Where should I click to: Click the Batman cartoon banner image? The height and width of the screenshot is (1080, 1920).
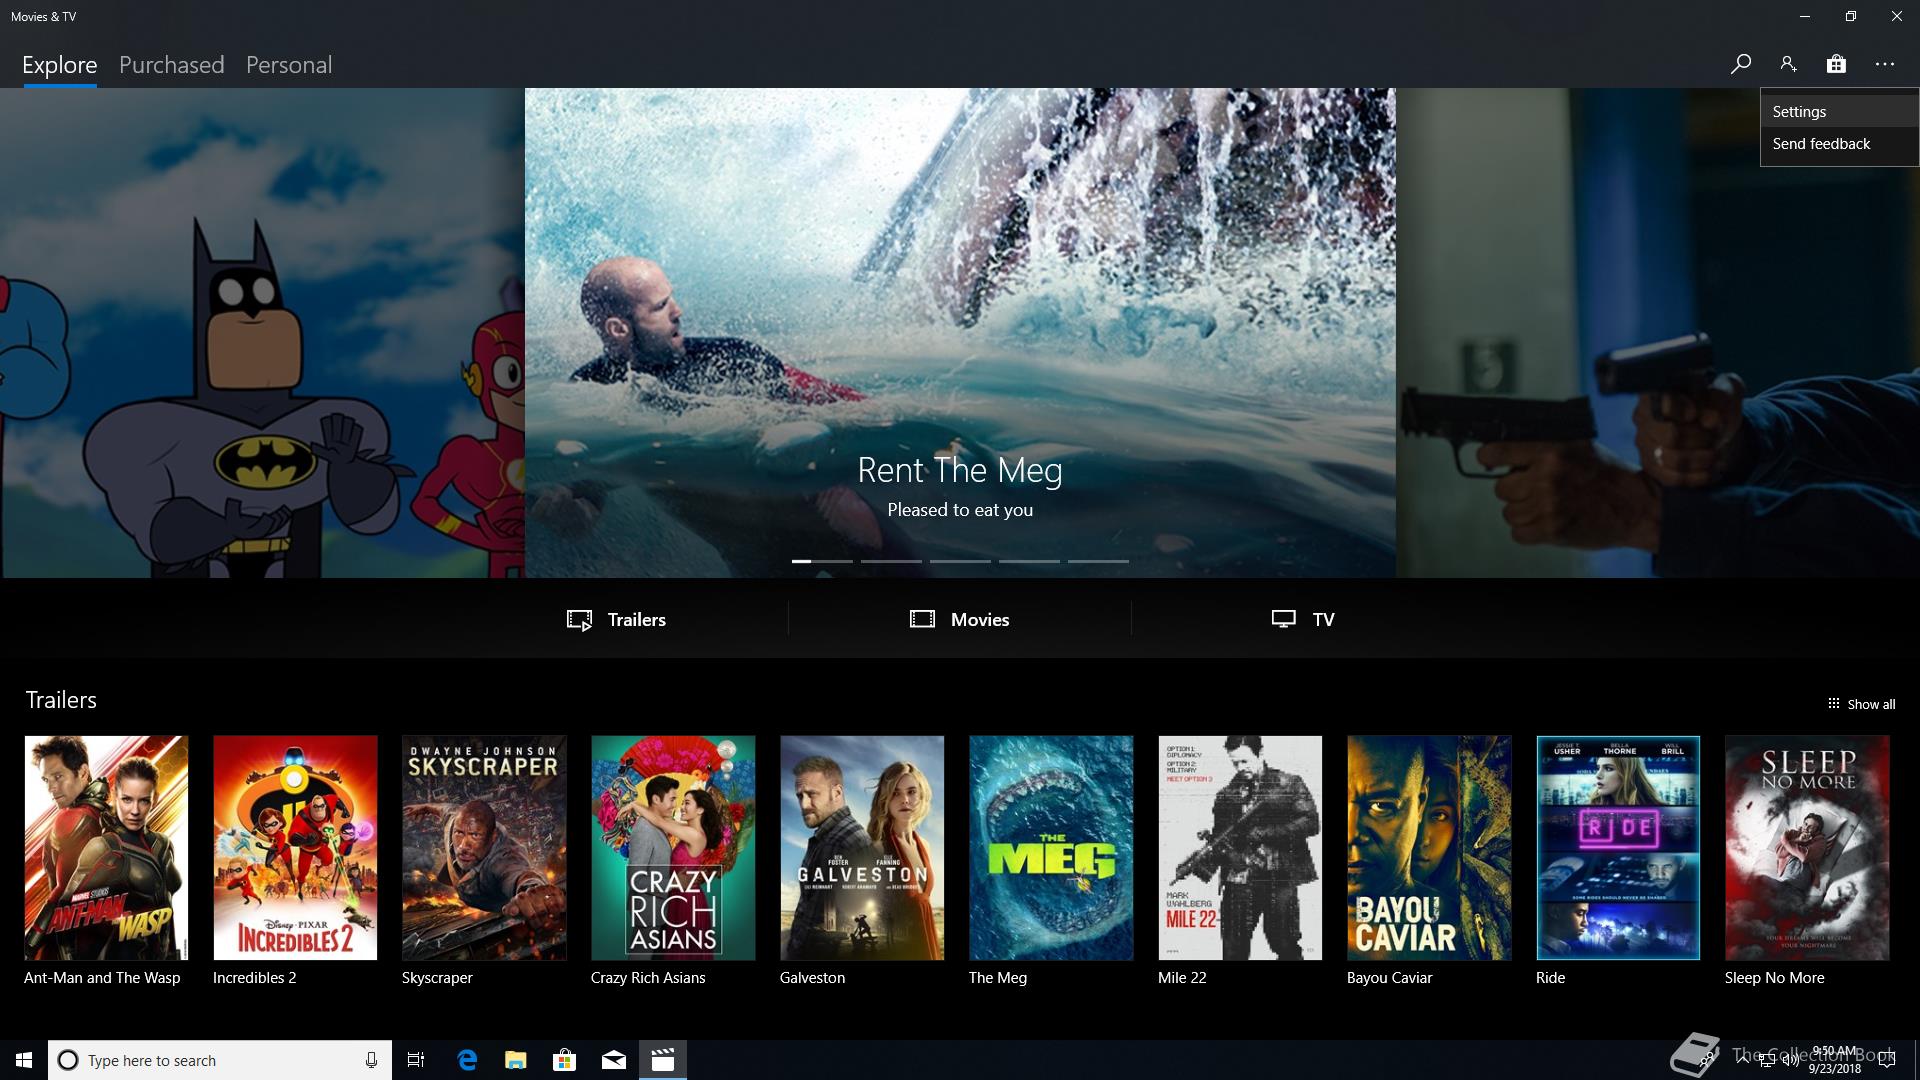(x=262, y=332)
